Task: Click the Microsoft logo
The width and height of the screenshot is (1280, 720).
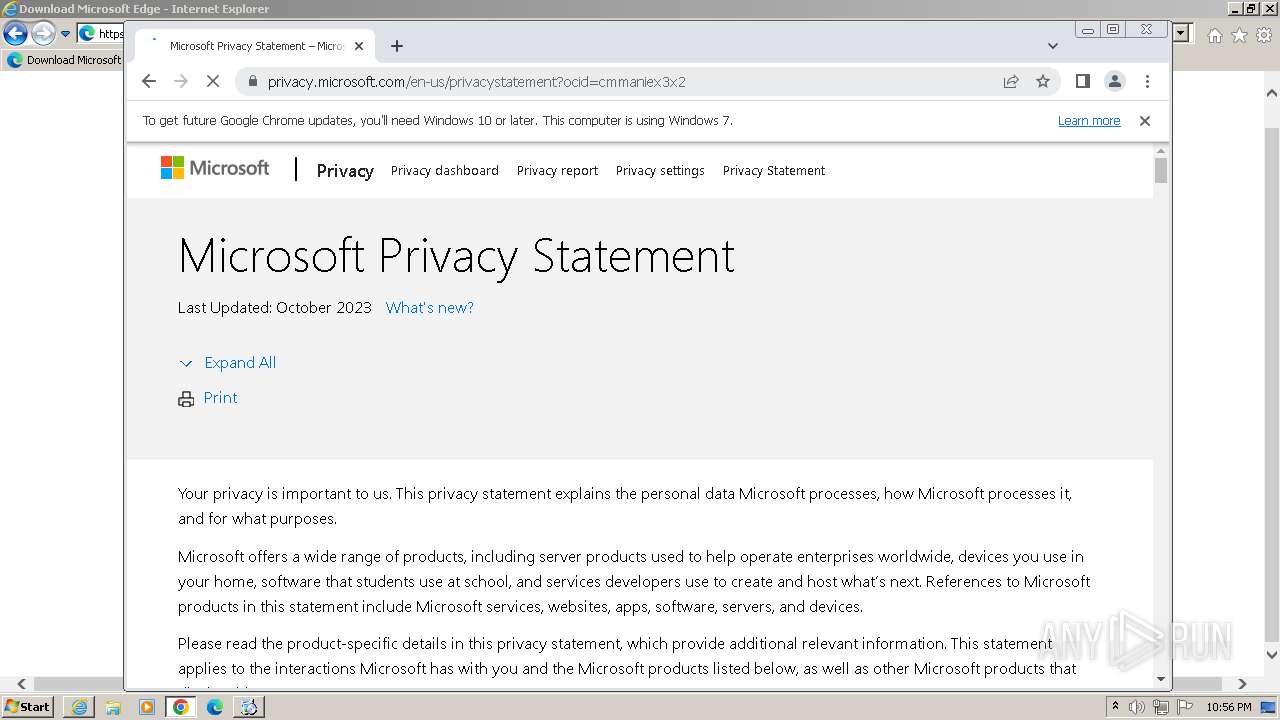Action: coord(215,168)
